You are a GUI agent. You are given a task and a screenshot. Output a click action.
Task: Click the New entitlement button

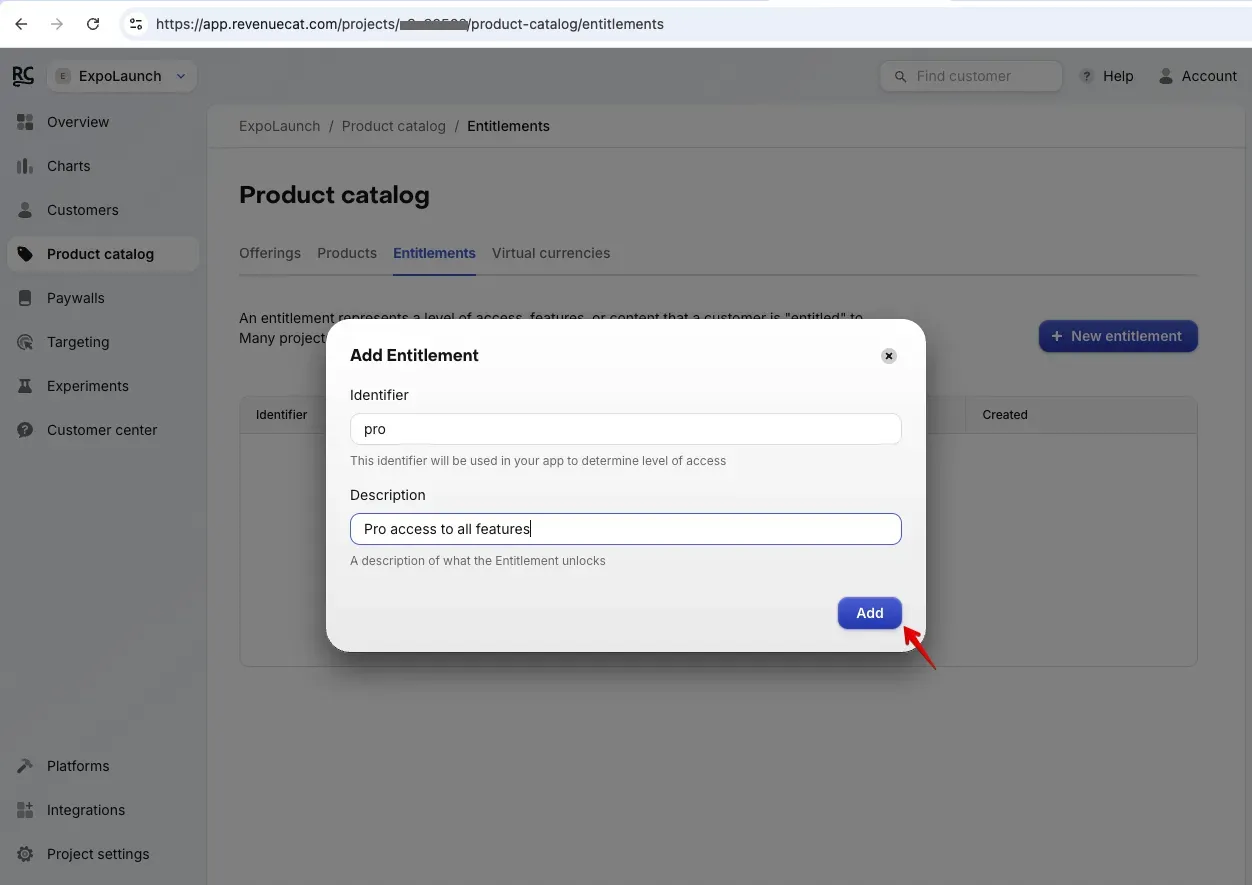1118,336
